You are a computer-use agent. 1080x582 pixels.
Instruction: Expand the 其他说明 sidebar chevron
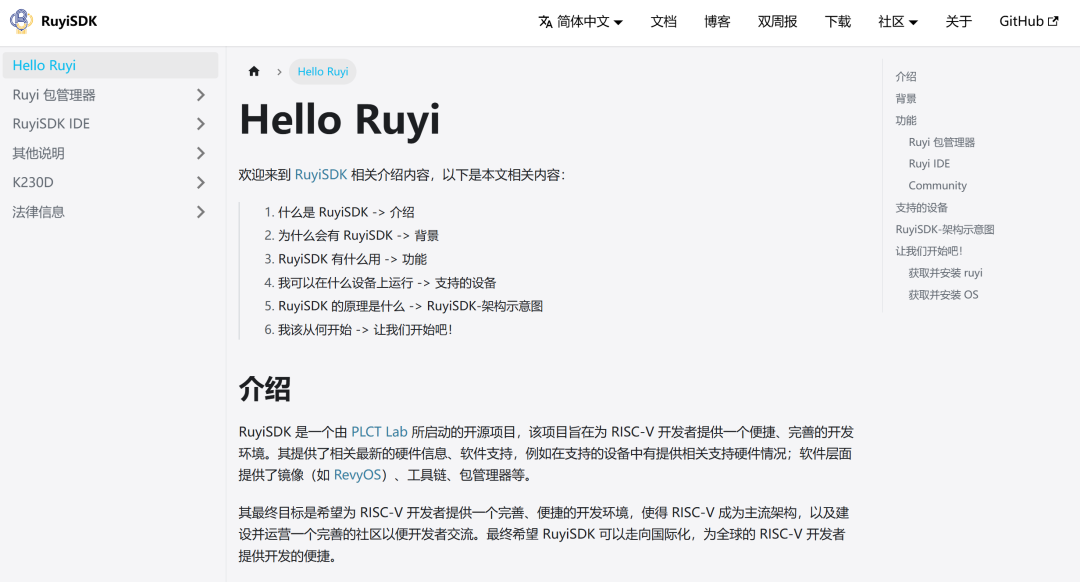[x=200, y=153]
